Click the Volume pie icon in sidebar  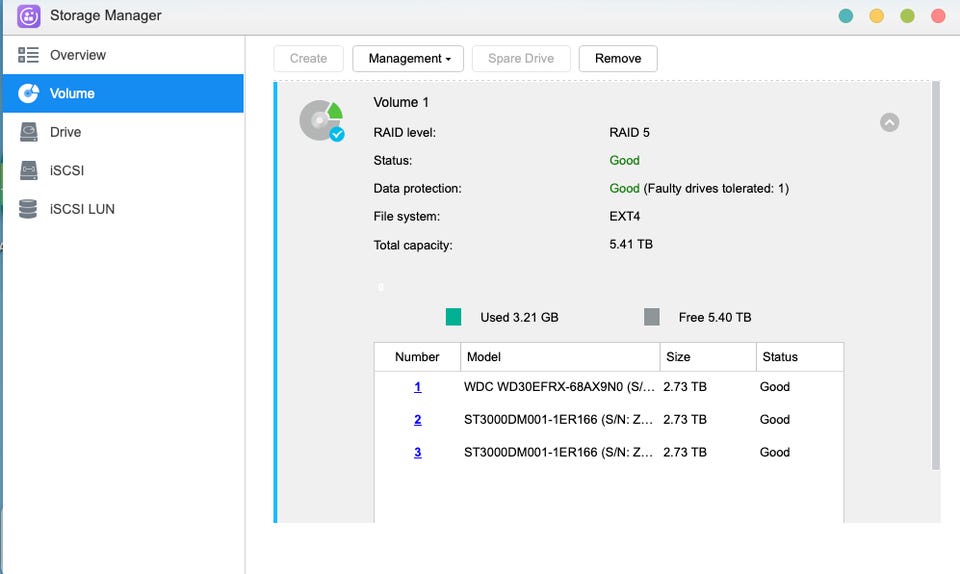tap(29, 93)
